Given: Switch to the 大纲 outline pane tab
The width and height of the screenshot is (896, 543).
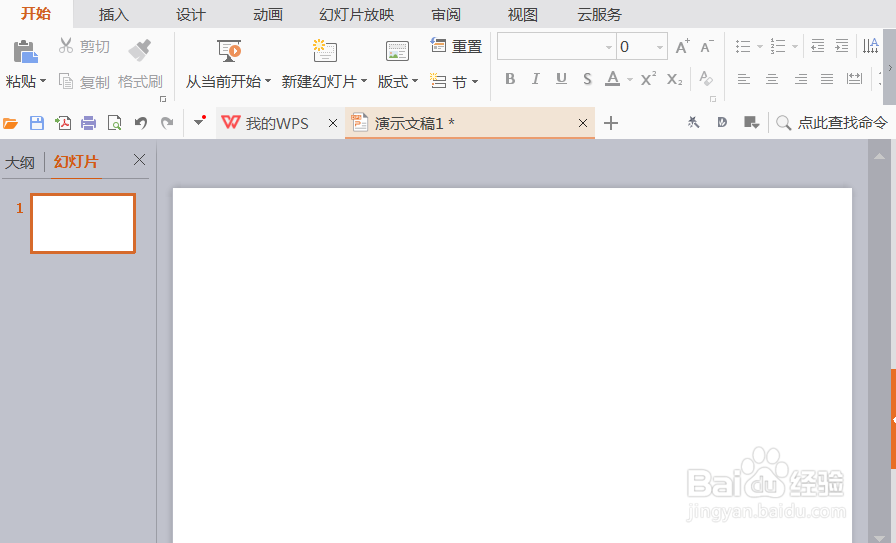Looking at the screenshot, I should pos(20,163).
